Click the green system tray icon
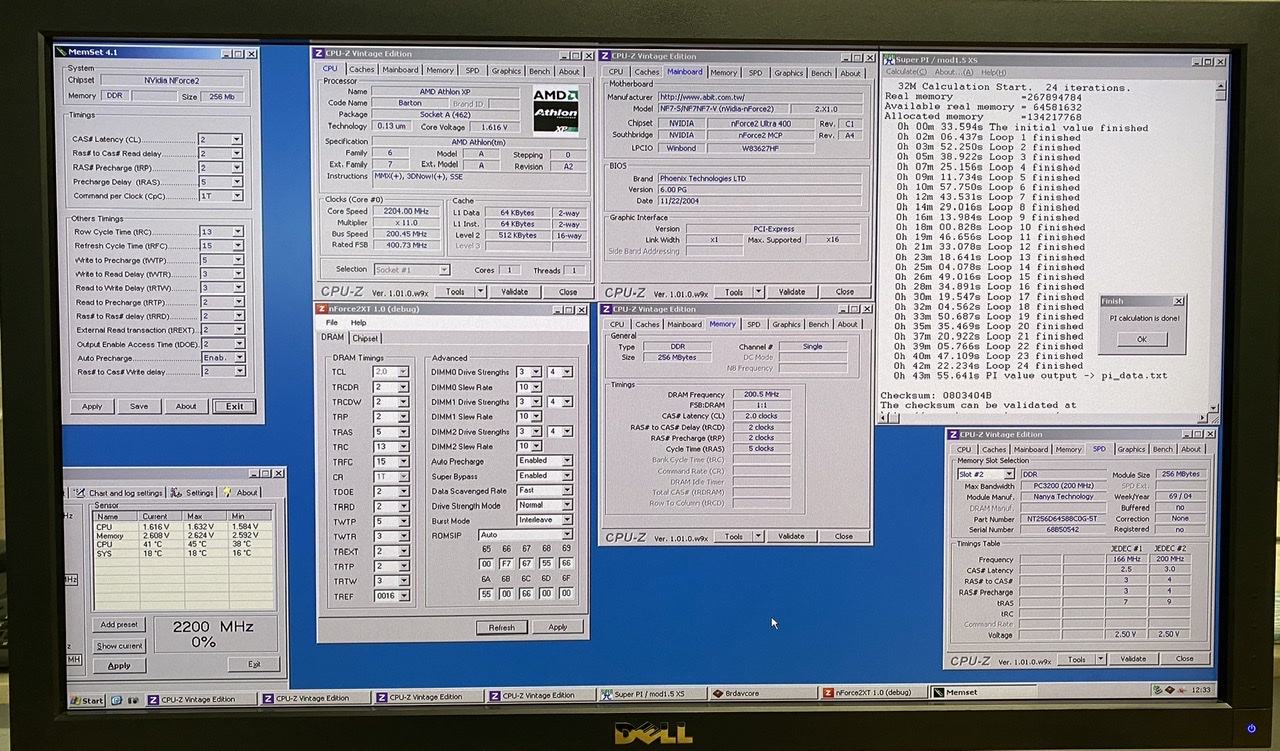Viewport: 1280px width, 751px height. (1158, 690)
